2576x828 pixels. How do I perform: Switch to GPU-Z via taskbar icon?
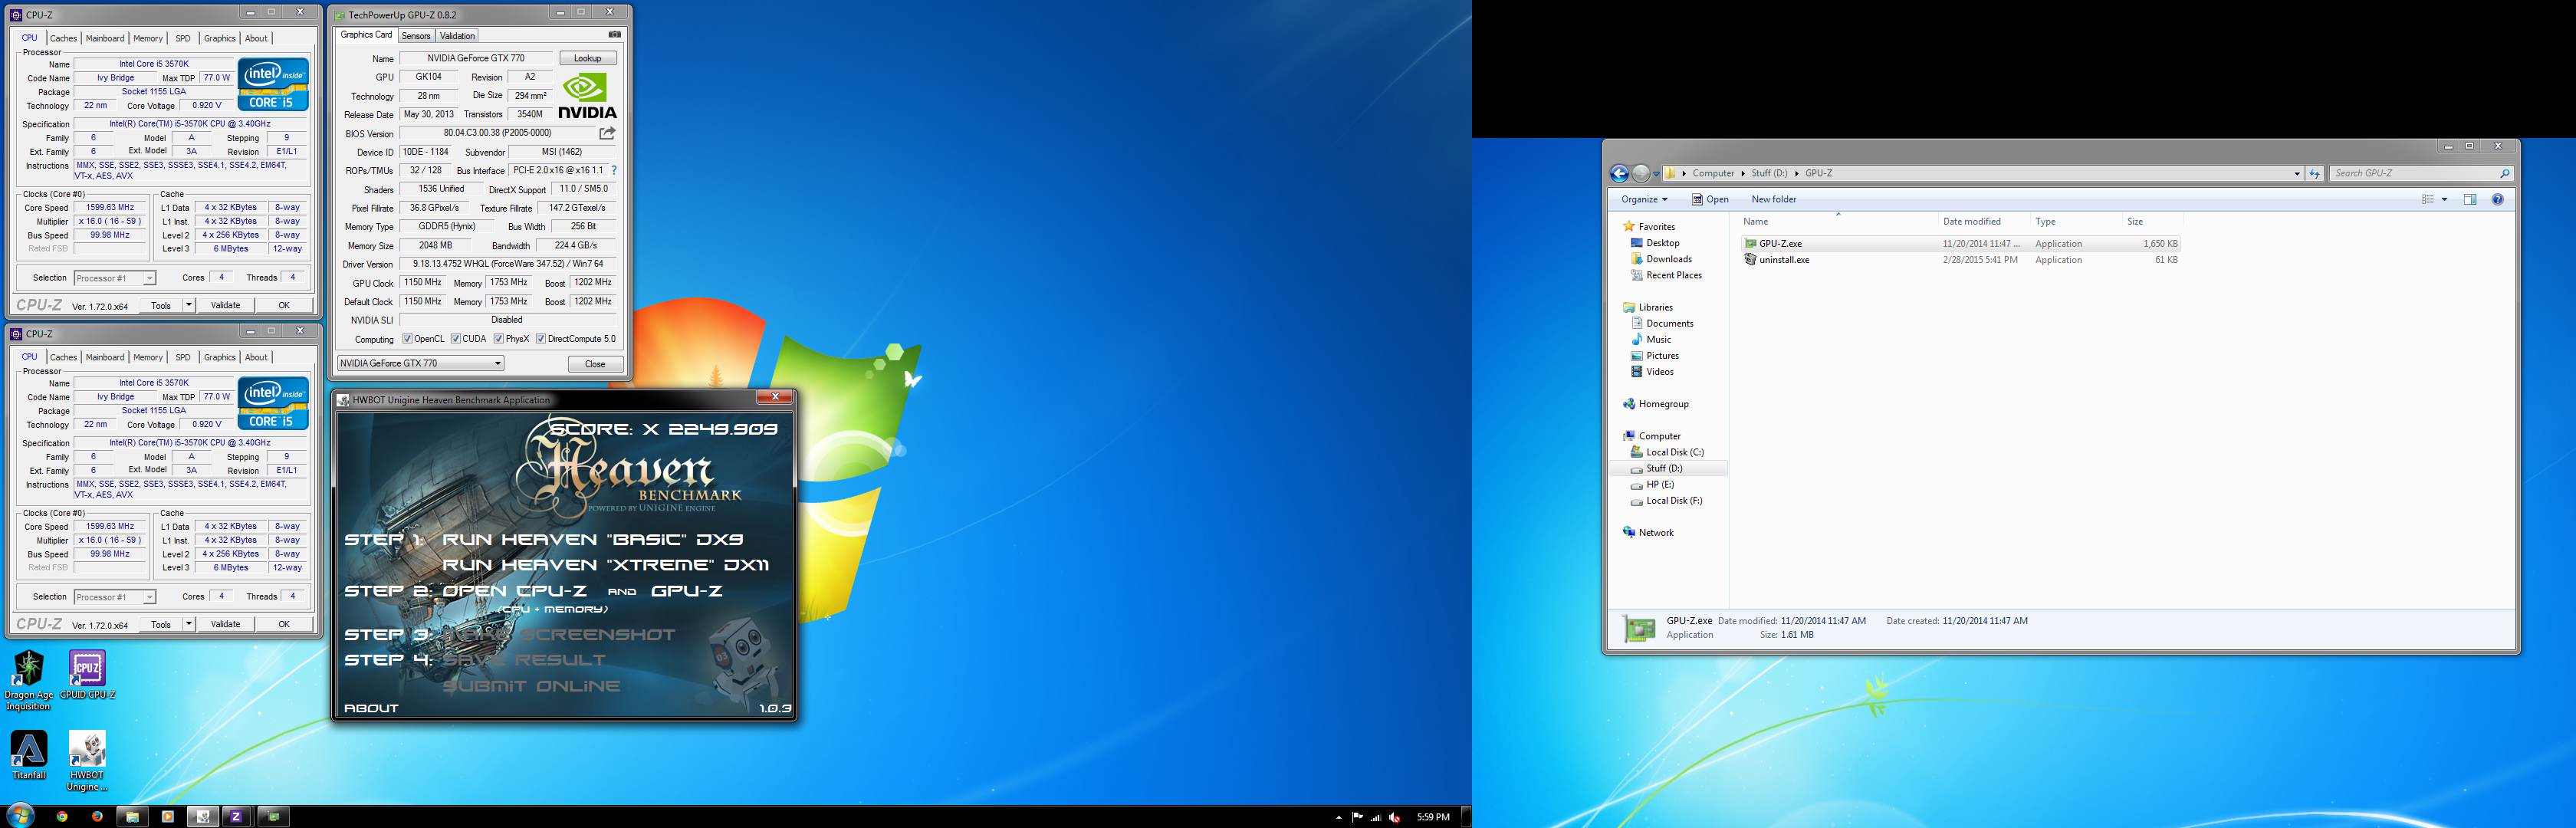273,816
